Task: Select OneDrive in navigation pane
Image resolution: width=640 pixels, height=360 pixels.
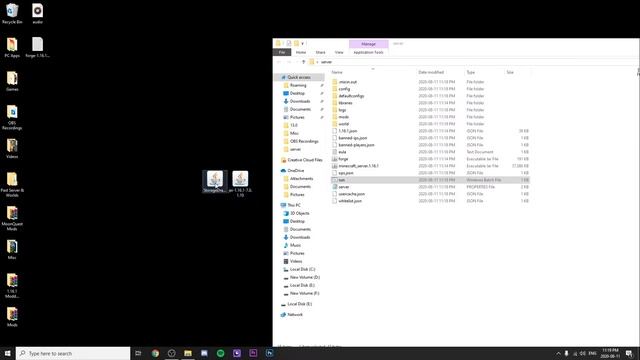Action: click(296, 171)
